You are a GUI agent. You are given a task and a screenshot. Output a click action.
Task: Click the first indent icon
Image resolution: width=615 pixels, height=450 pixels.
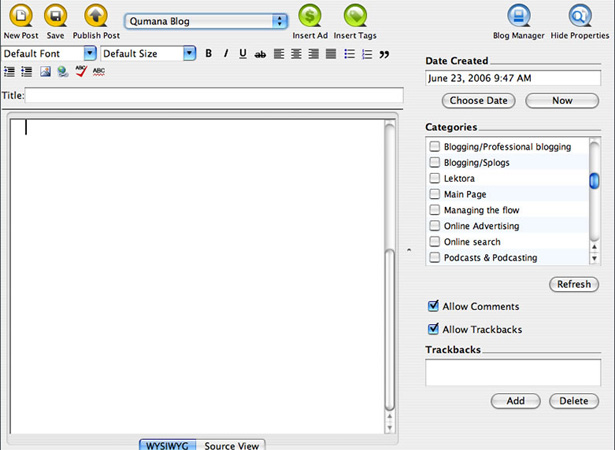pos(9,71)
